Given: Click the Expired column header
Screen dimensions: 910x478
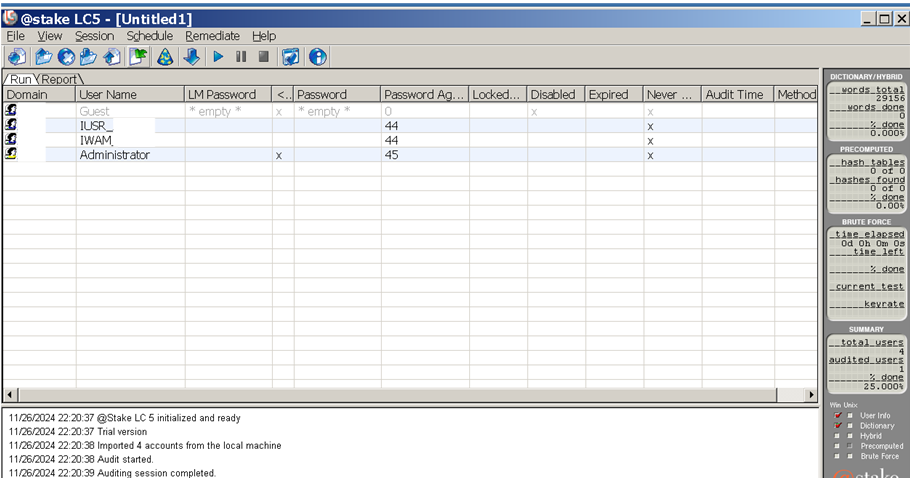Looking at the screenshot, I should pyautogui.click(x=614, y=95).
